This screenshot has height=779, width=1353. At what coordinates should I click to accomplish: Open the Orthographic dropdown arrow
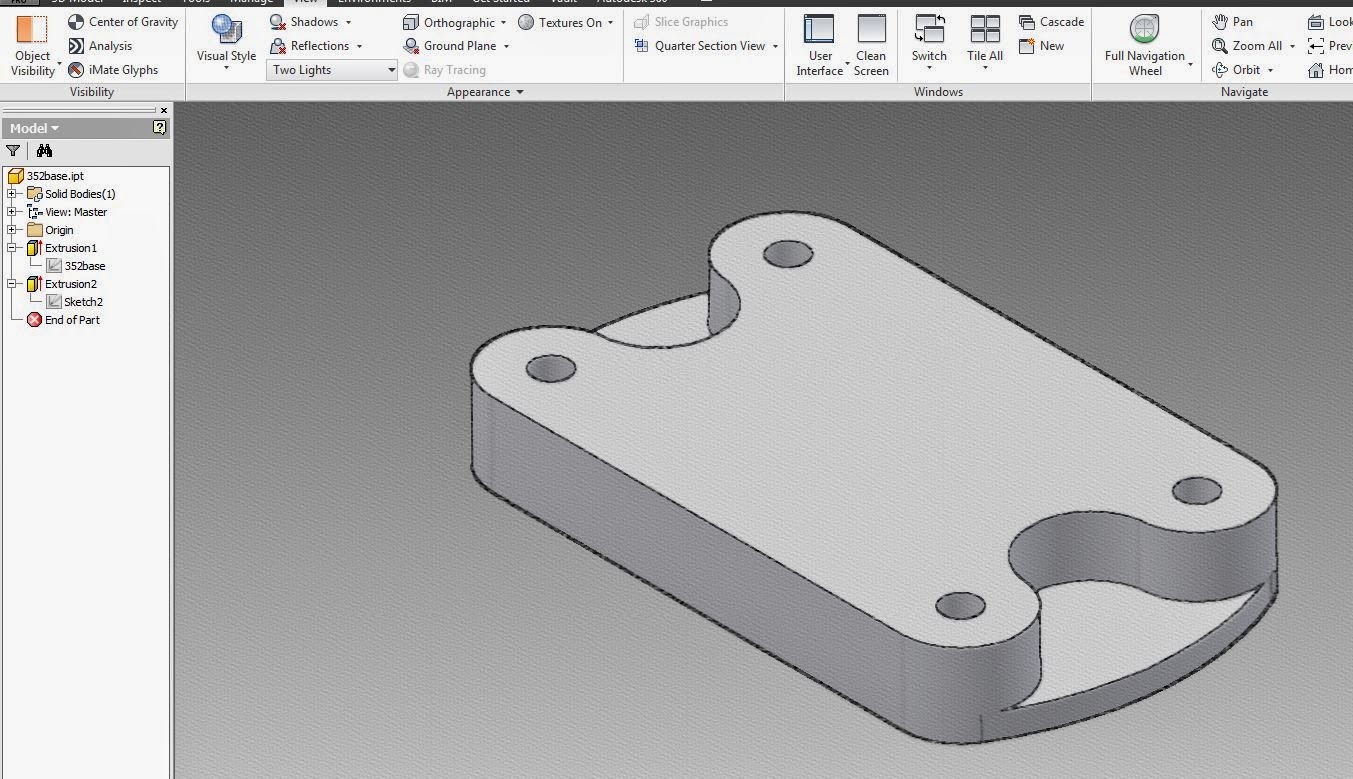(503, 22)
